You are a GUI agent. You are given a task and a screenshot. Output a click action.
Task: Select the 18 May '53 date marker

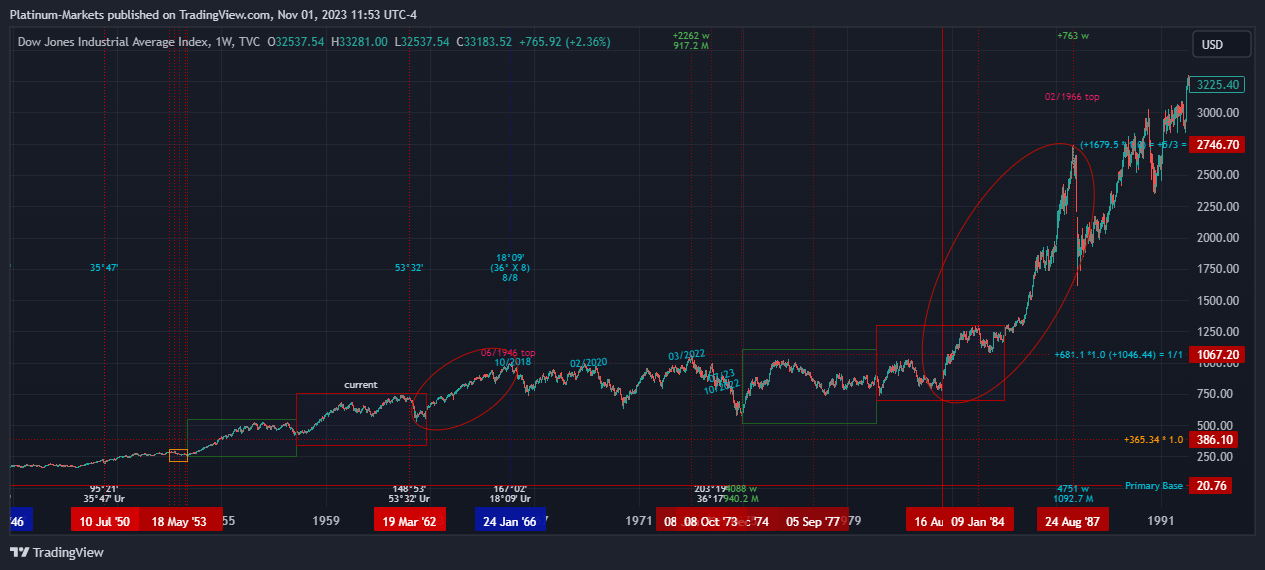click(x=179, y=521)
